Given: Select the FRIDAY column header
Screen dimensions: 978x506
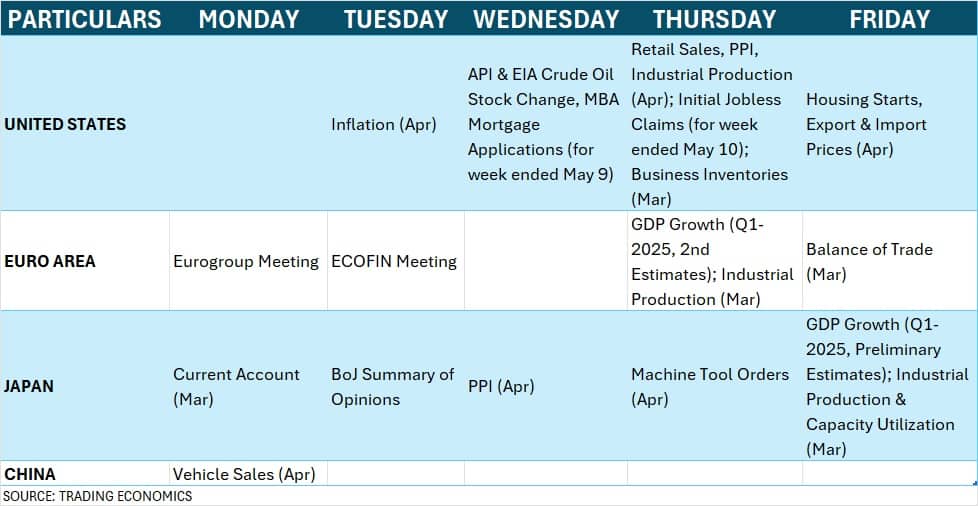Looking at the screenshot, I should (x=890, y=19).
